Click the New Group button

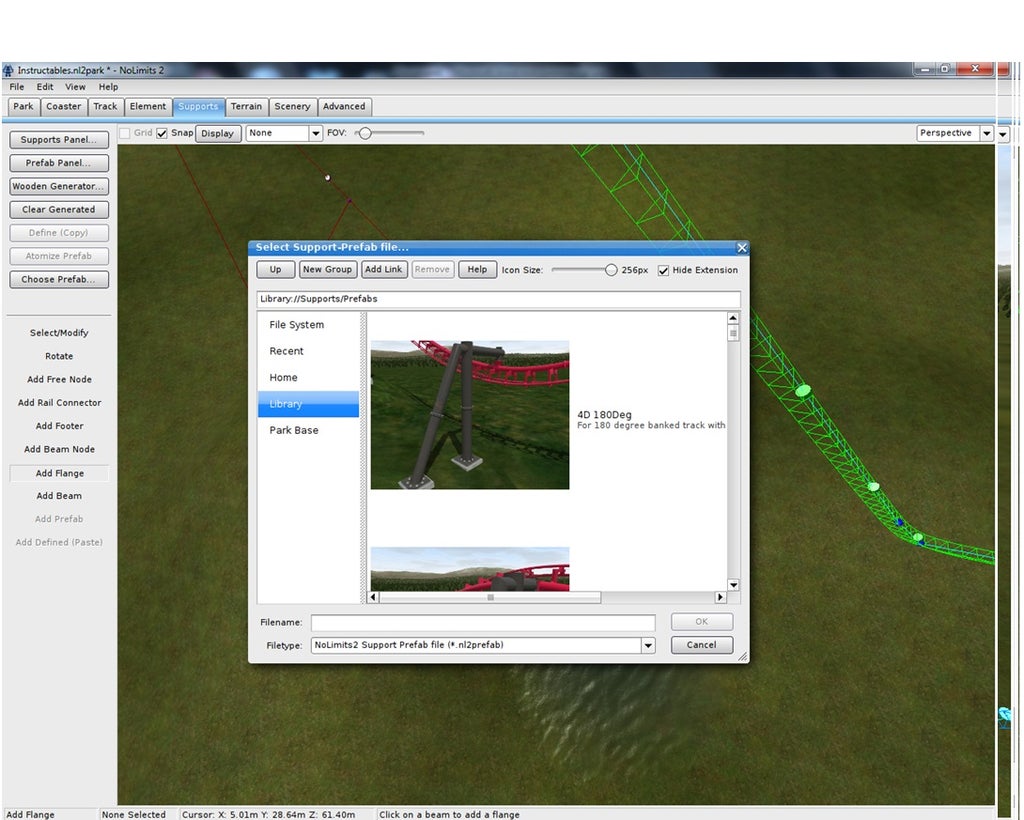coord(327,270)
